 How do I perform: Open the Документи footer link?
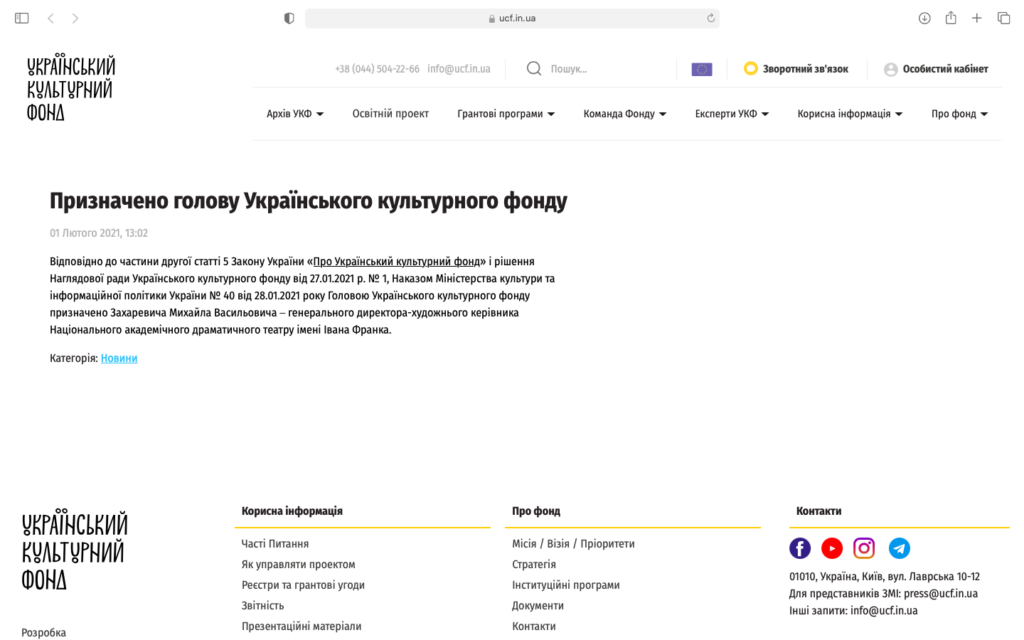coord(537,605)
